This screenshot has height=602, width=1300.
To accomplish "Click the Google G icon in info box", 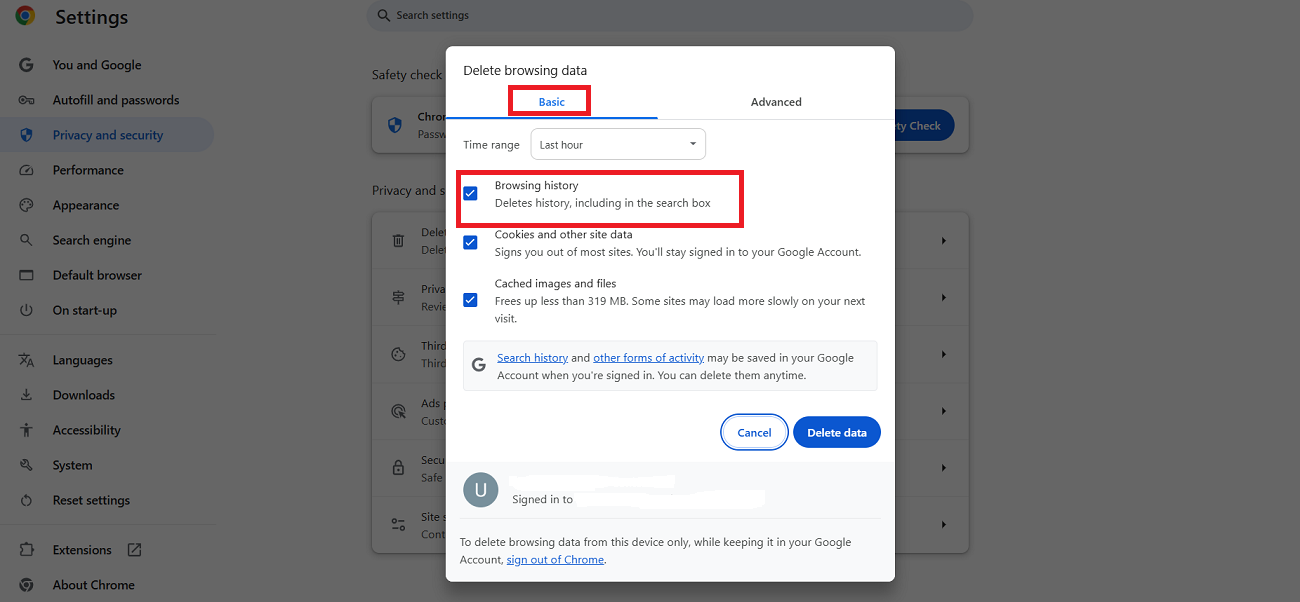I will [479, 365].
